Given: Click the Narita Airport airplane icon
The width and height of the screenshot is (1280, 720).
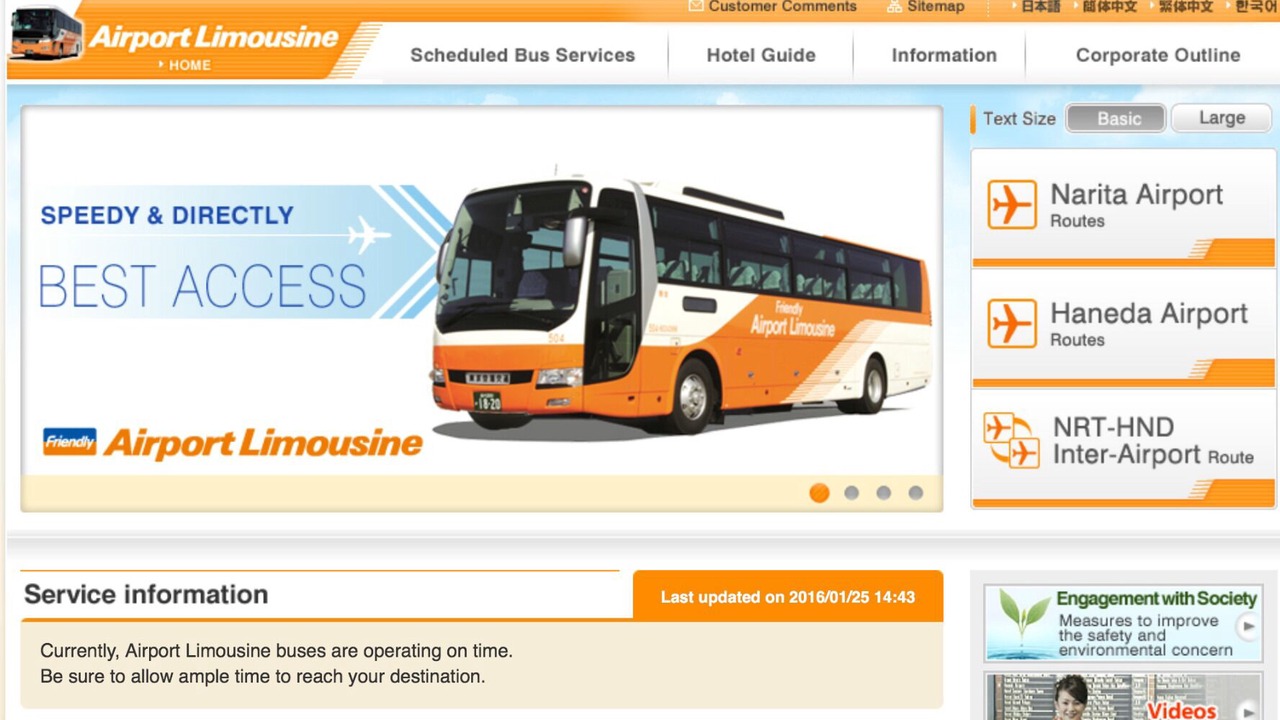Looking at the screenshot, I should 1011,205.
